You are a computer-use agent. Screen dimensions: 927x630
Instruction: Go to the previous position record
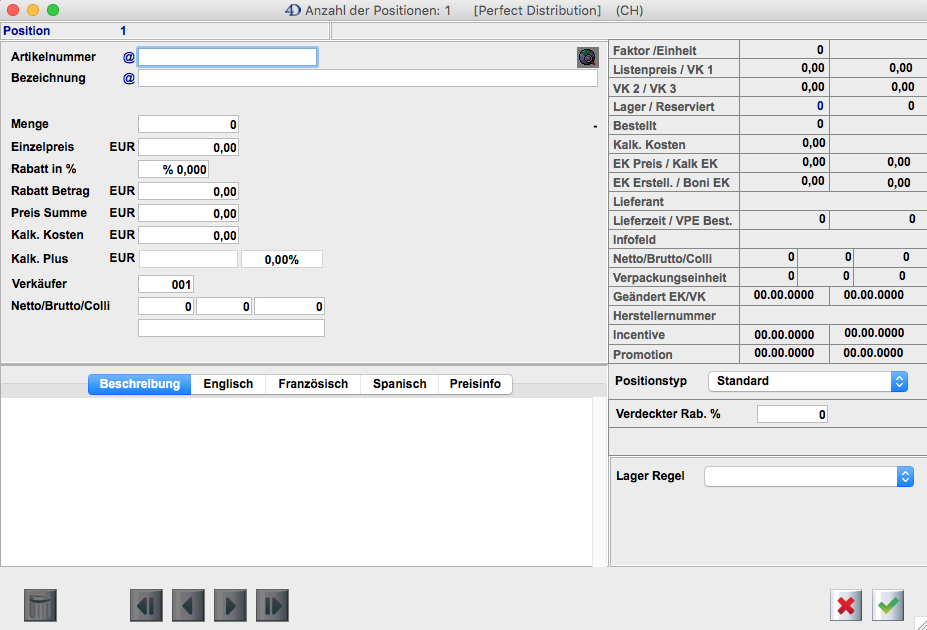(188, 605)
